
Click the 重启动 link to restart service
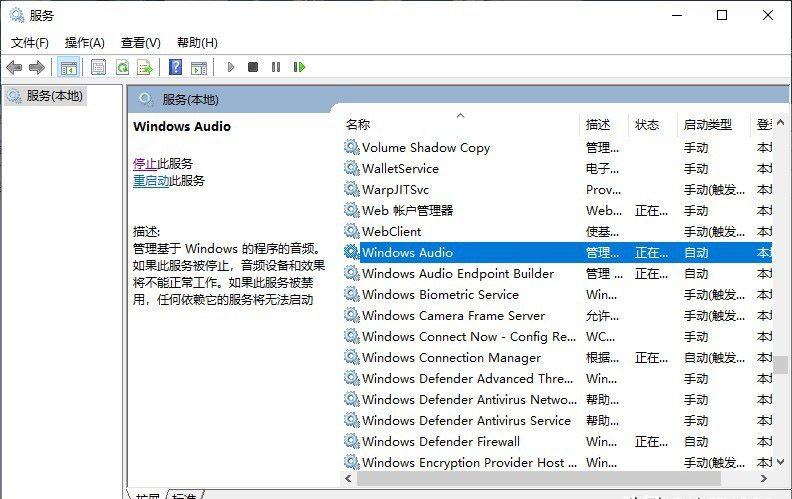point(151,181)
